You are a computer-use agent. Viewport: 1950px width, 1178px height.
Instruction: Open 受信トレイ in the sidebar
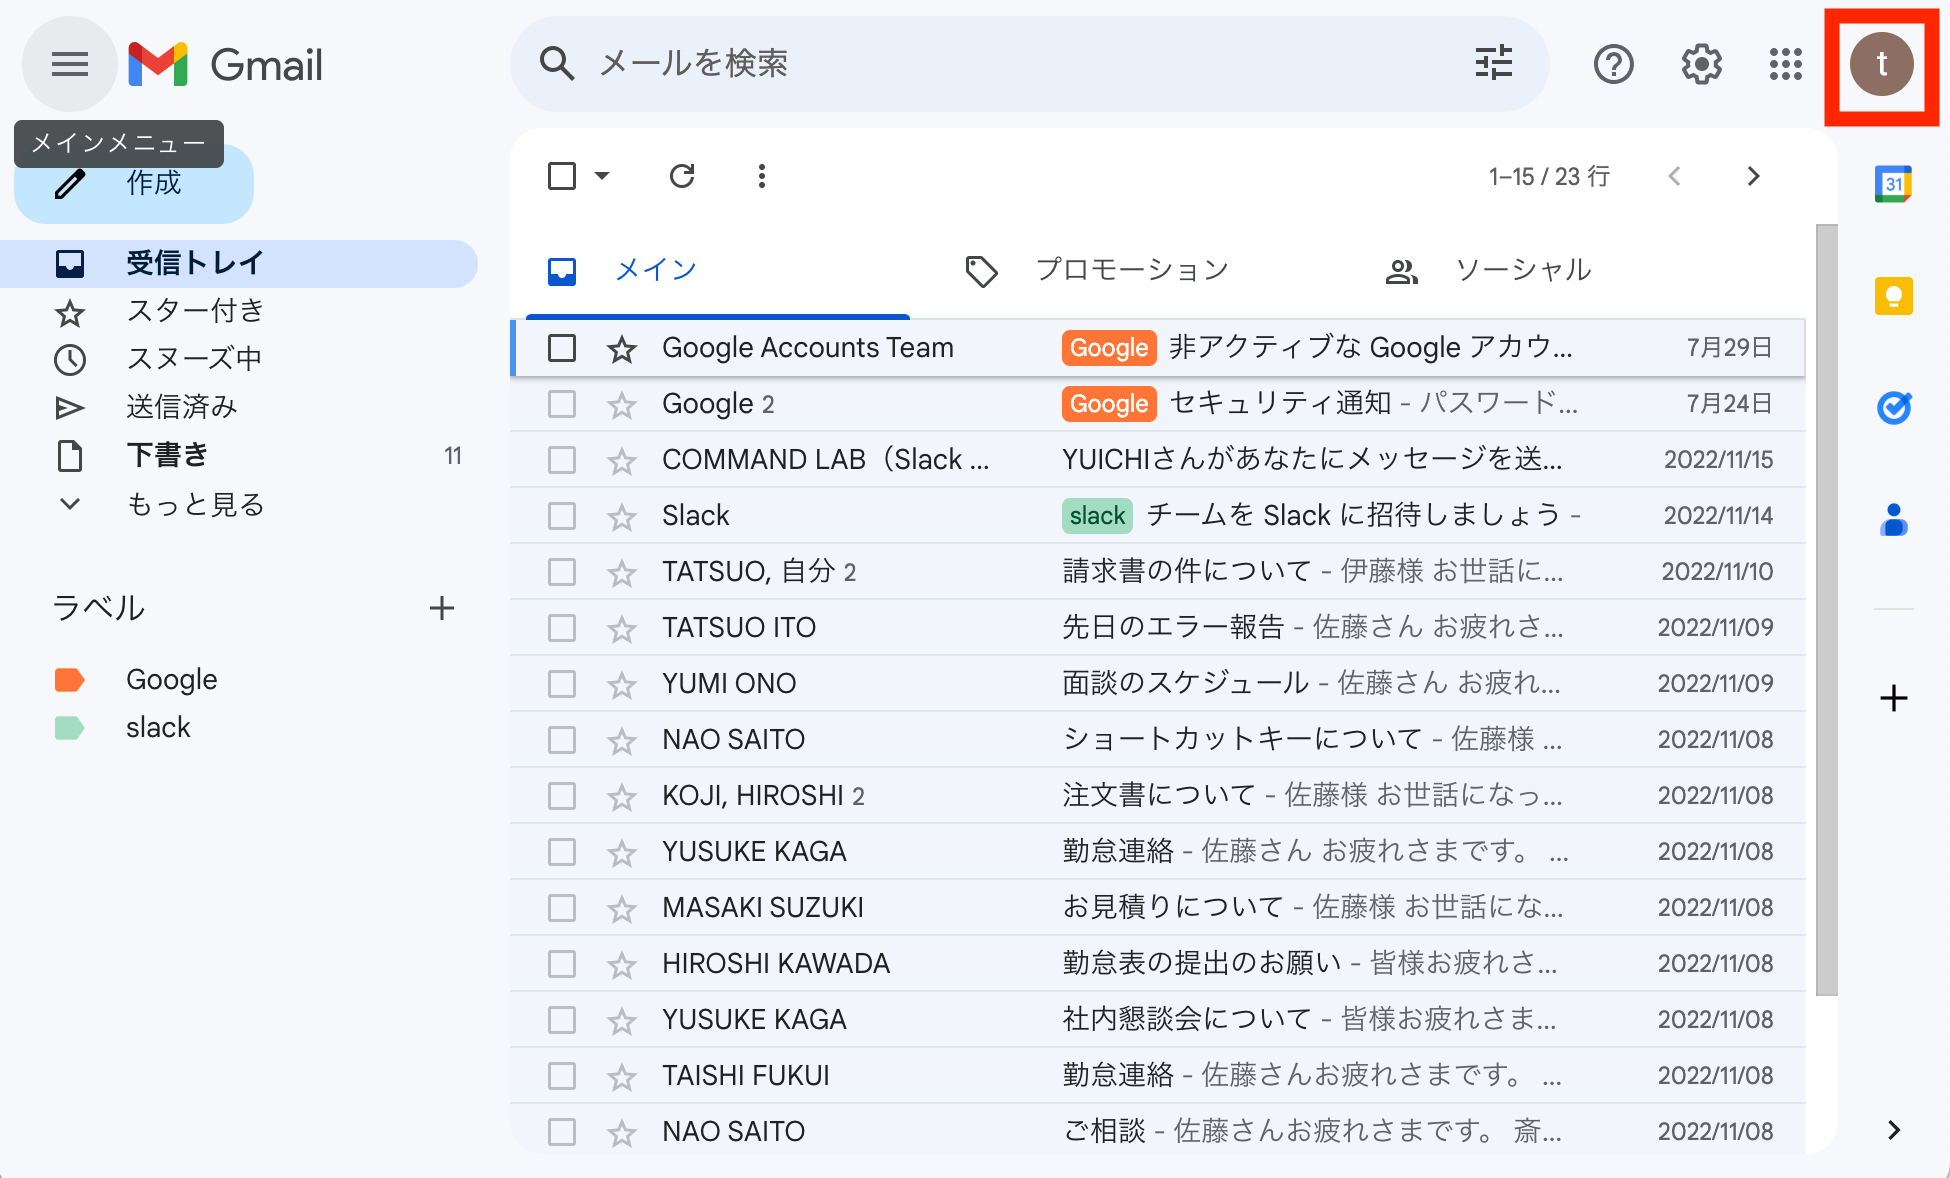coord(239,263)
